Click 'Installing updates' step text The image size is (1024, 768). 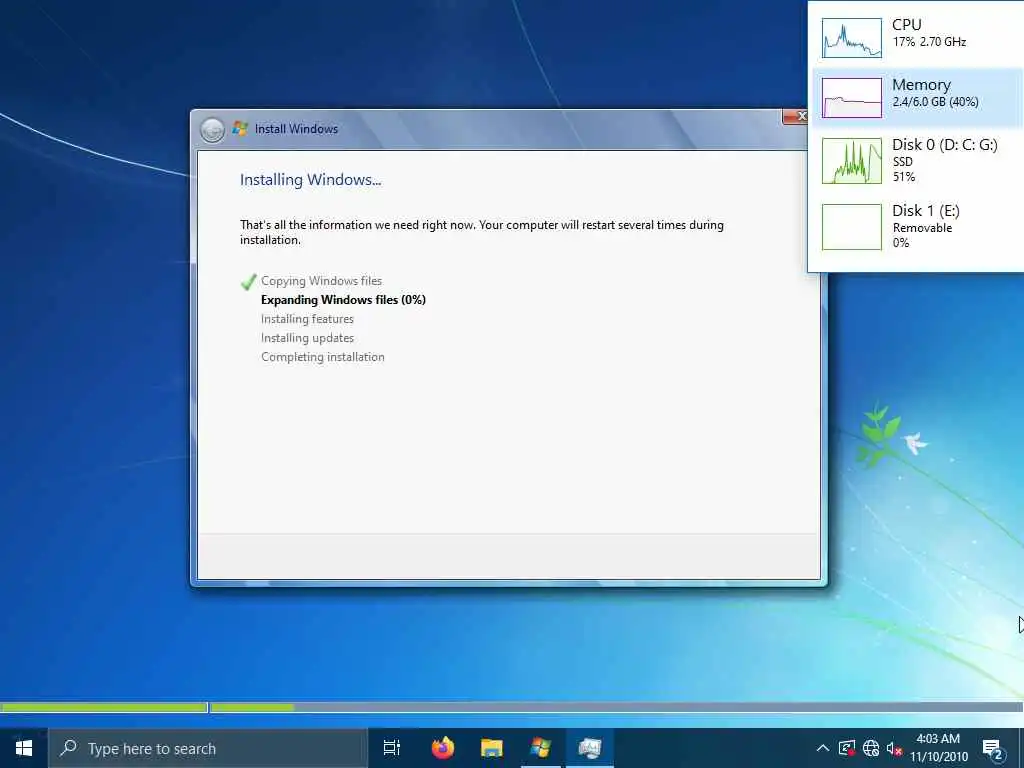tap(308, 338)
